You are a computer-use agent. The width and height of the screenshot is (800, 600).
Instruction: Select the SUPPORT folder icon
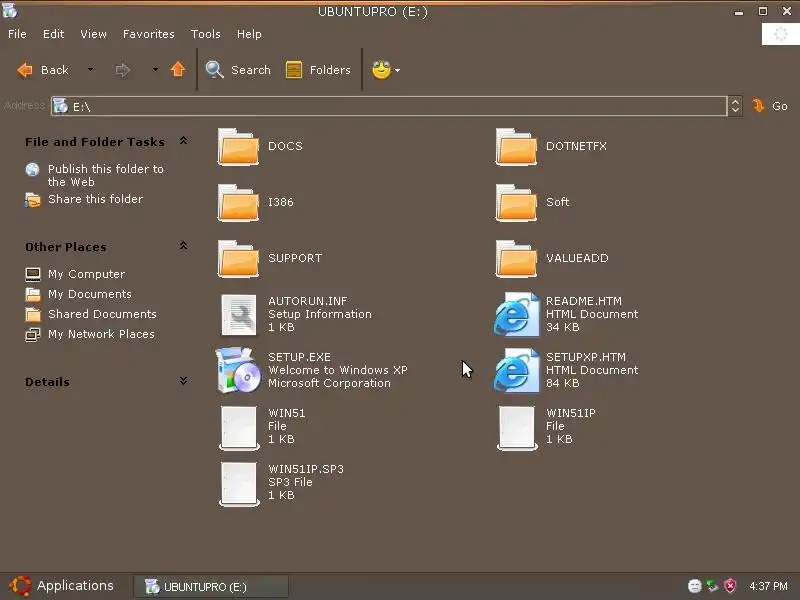(x=238, y=259)
